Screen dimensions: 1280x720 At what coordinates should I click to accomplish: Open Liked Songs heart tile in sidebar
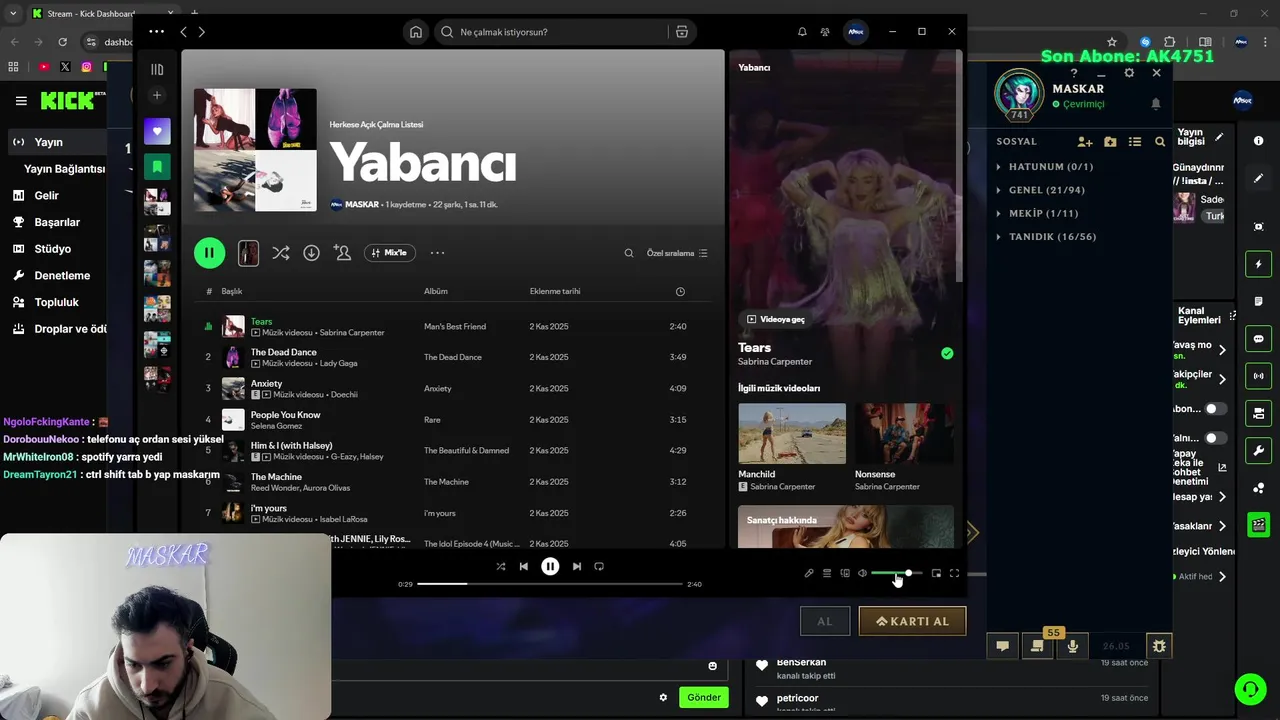pos(157,131)
